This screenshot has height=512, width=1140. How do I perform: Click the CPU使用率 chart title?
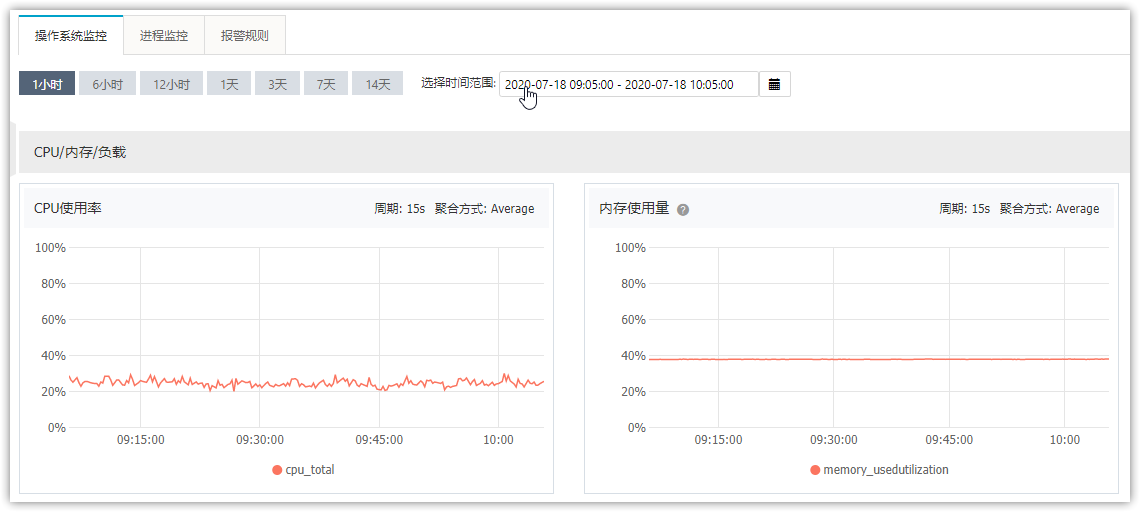tap(68, 208)
